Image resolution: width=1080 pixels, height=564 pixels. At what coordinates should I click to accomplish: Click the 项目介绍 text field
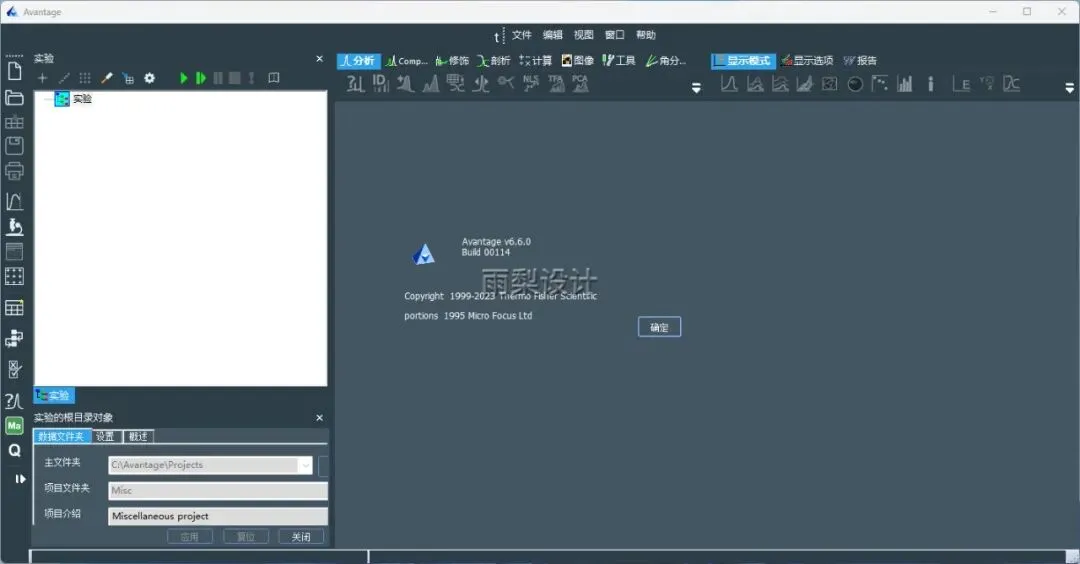tap(218, 516)
